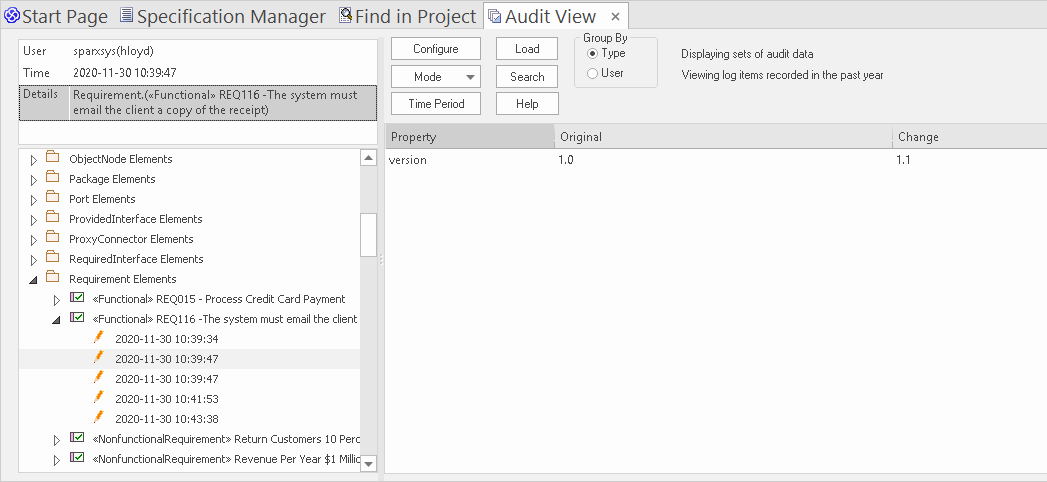Click the Time Period button

click(436, 104)
